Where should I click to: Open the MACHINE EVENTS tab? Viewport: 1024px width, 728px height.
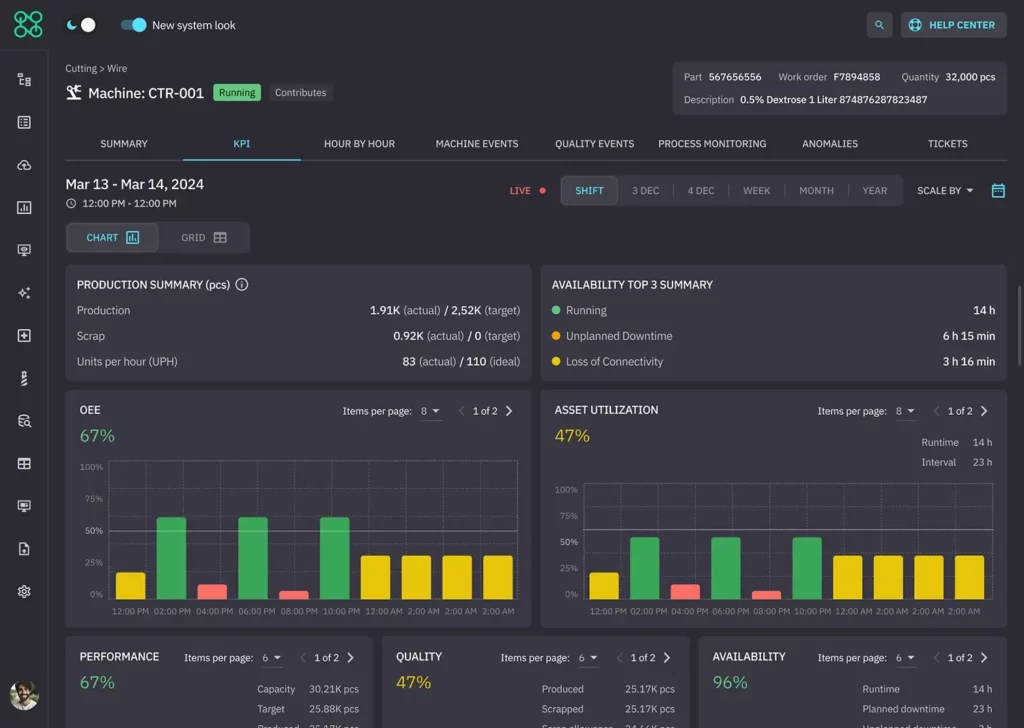pyautogui.click(x=477, y=144)
